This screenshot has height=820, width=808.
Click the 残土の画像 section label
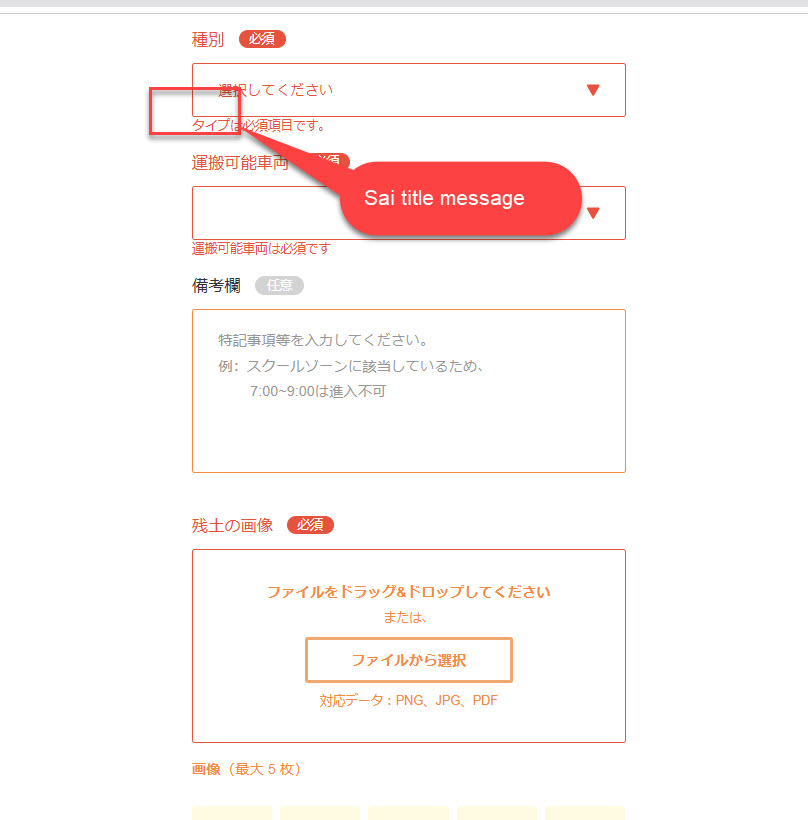232,526
